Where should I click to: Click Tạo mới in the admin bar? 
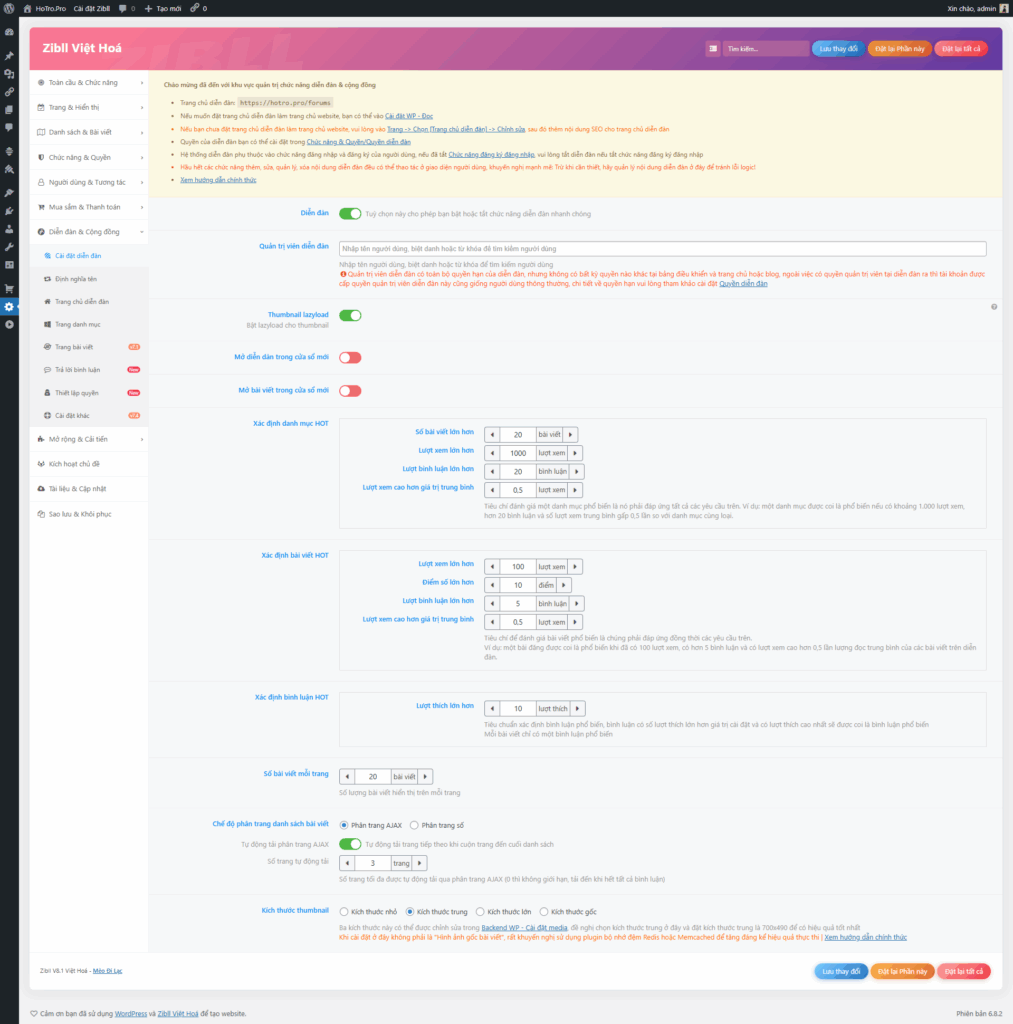(163, 8)
